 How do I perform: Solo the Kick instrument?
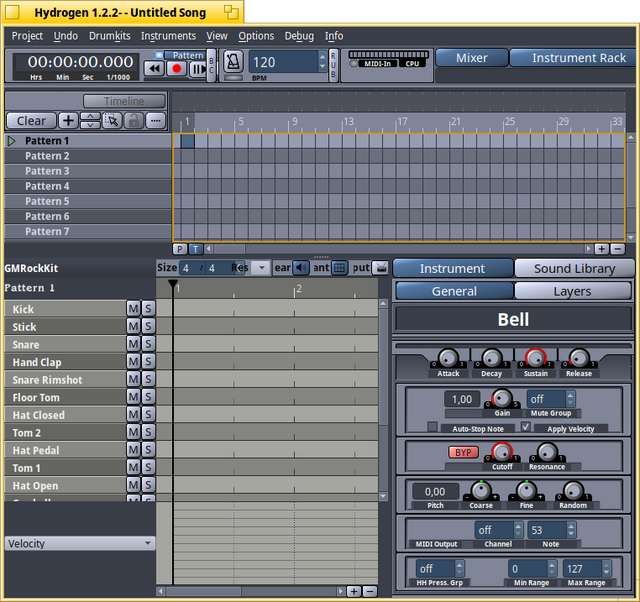148,309
